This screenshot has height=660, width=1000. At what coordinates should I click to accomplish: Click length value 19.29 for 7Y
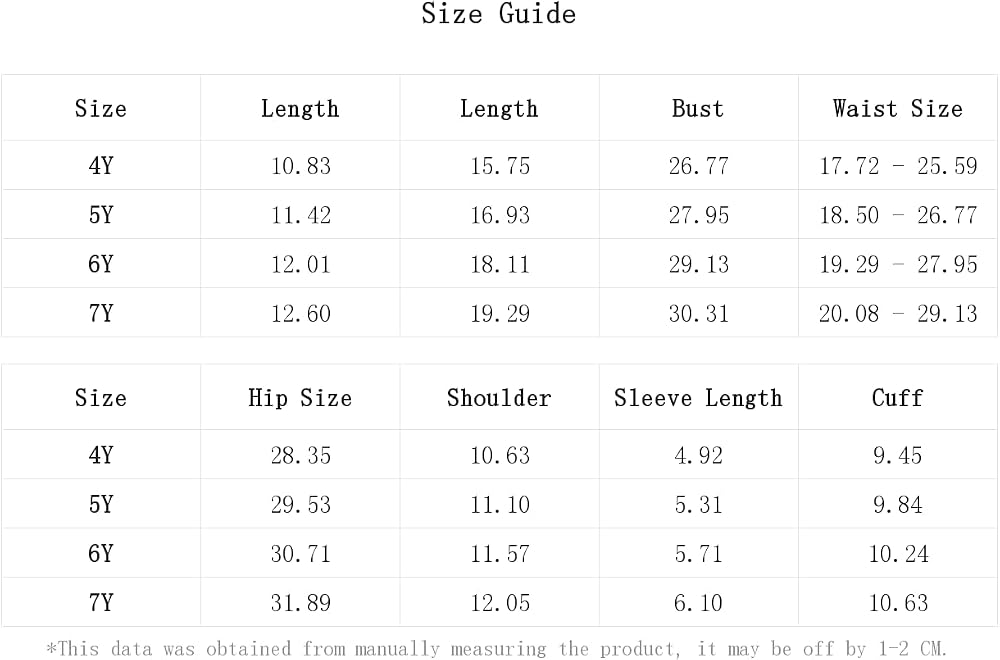tap(499, 313)
